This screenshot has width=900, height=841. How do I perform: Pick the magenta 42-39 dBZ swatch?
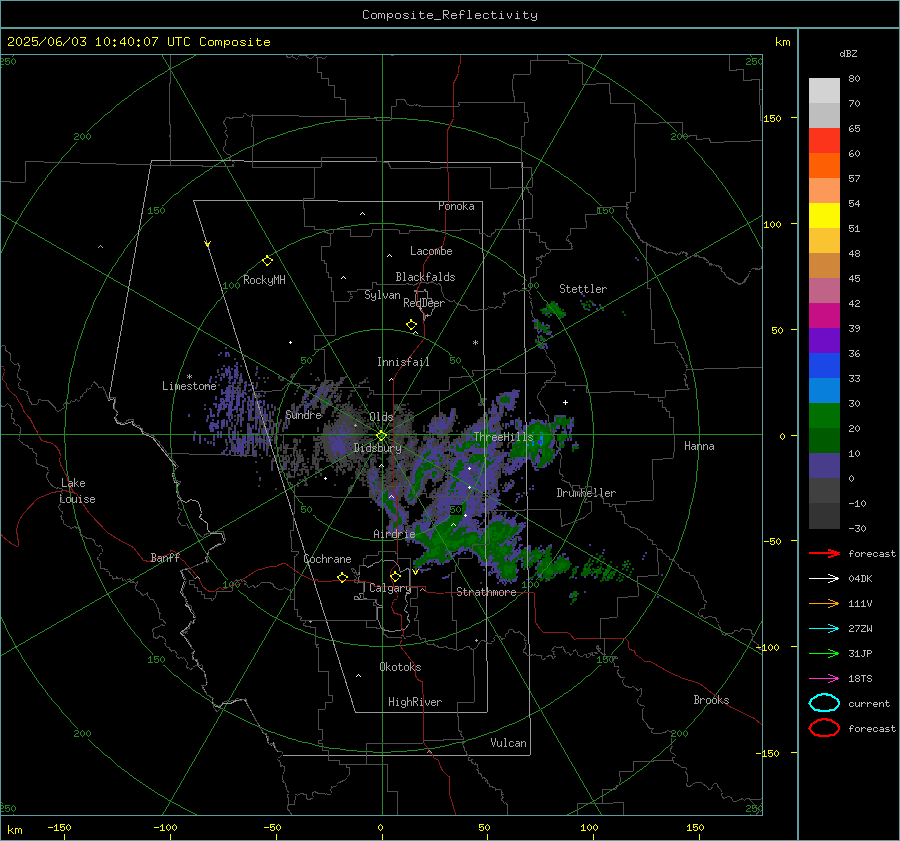[x=824, y=315]
